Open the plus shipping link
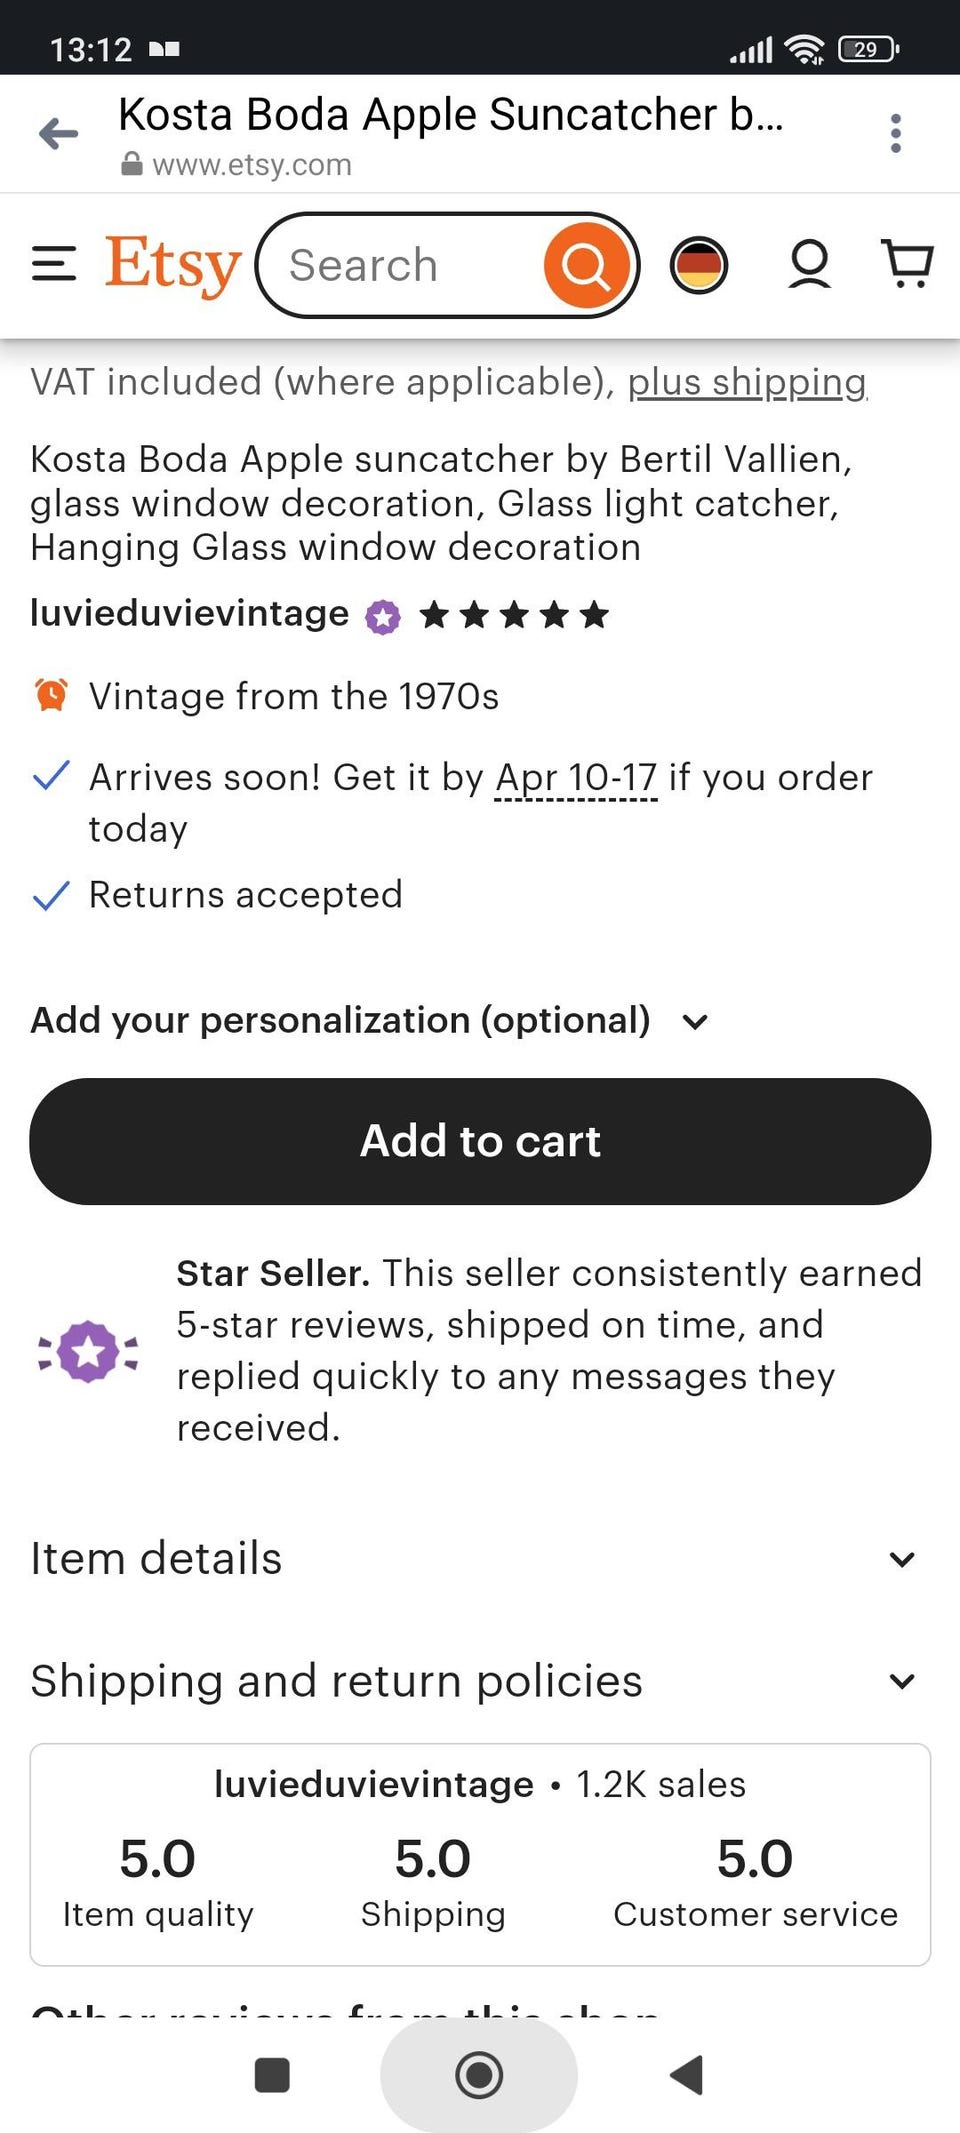 746,382
